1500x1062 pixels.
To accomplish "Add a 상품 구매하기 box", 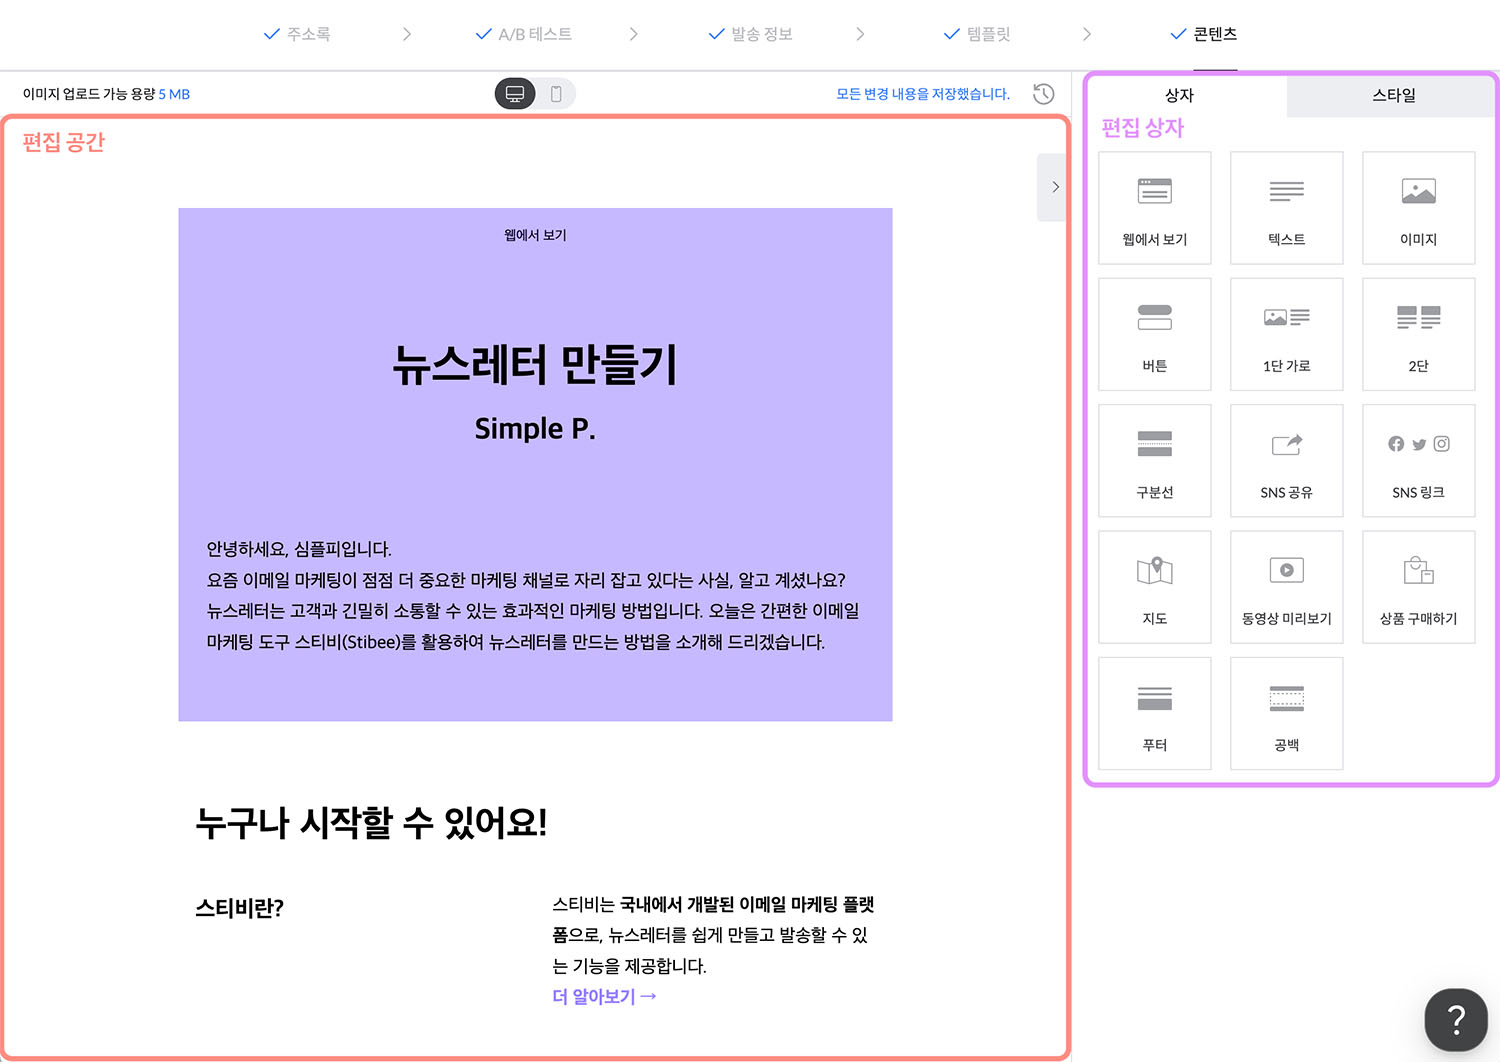I will tap(1418, 587).
